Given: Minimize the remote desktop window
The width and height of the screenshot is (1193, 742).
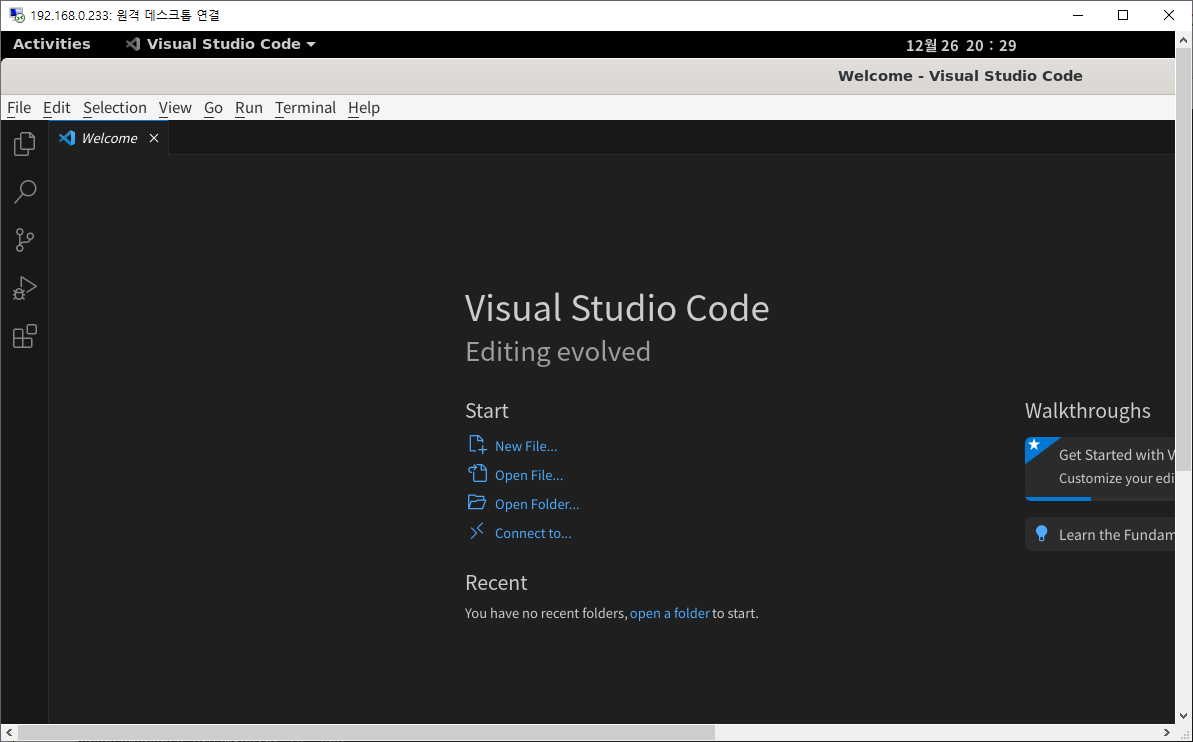Looking at the screenshot, I should click(x=1078, y=15).
